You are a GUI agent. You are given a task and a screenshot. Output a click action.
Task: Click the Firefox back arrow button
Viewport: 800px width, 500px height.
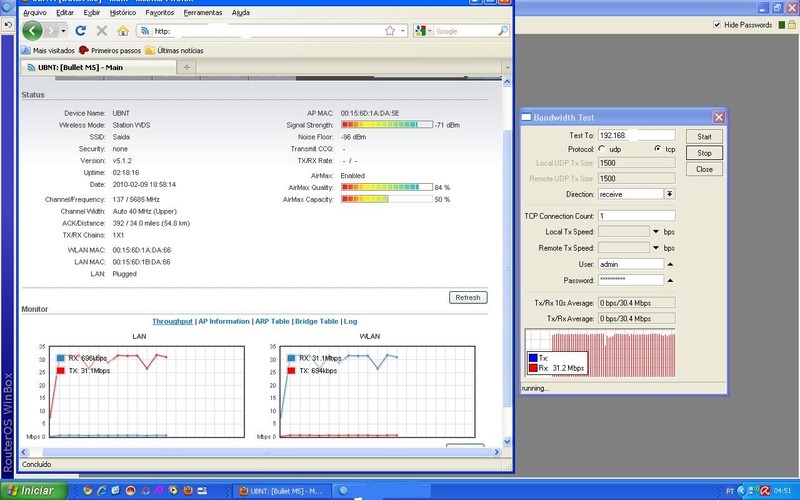34,31
